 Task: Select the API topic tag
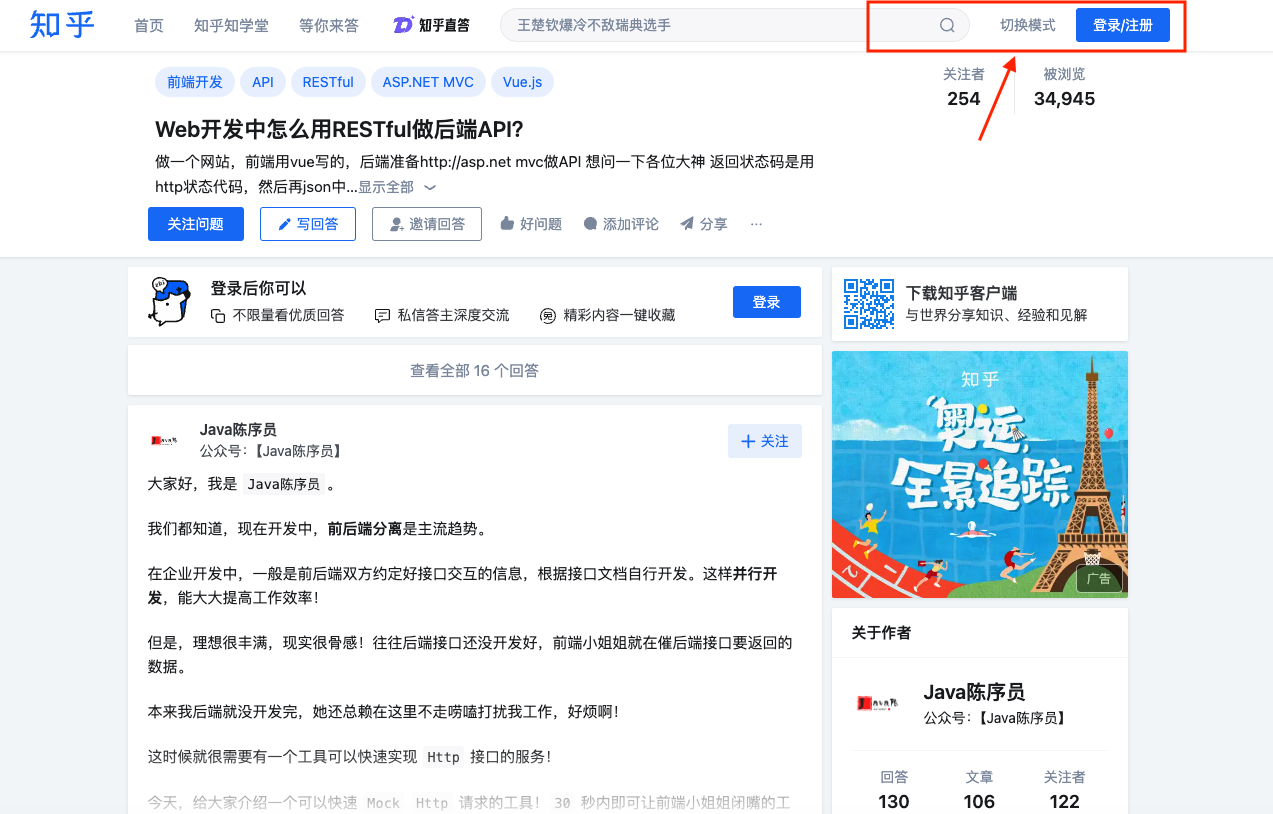(x=263, y=82)
